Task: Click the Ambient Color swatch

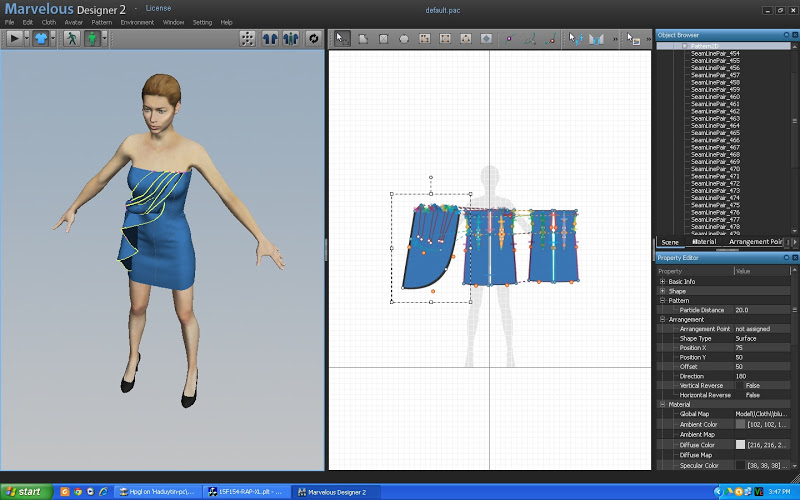Action: click(740, 424)
